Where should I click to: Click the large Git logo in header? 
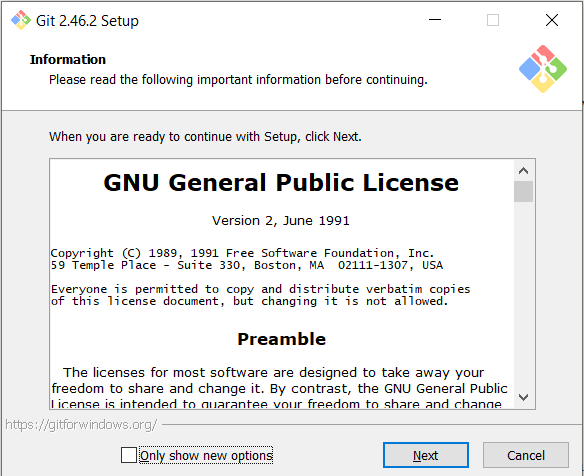coord(543,69)
